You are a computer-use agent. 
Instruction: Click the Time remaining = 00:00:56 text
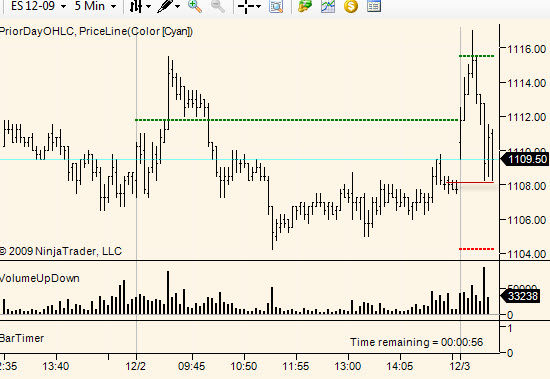(416, 342)
